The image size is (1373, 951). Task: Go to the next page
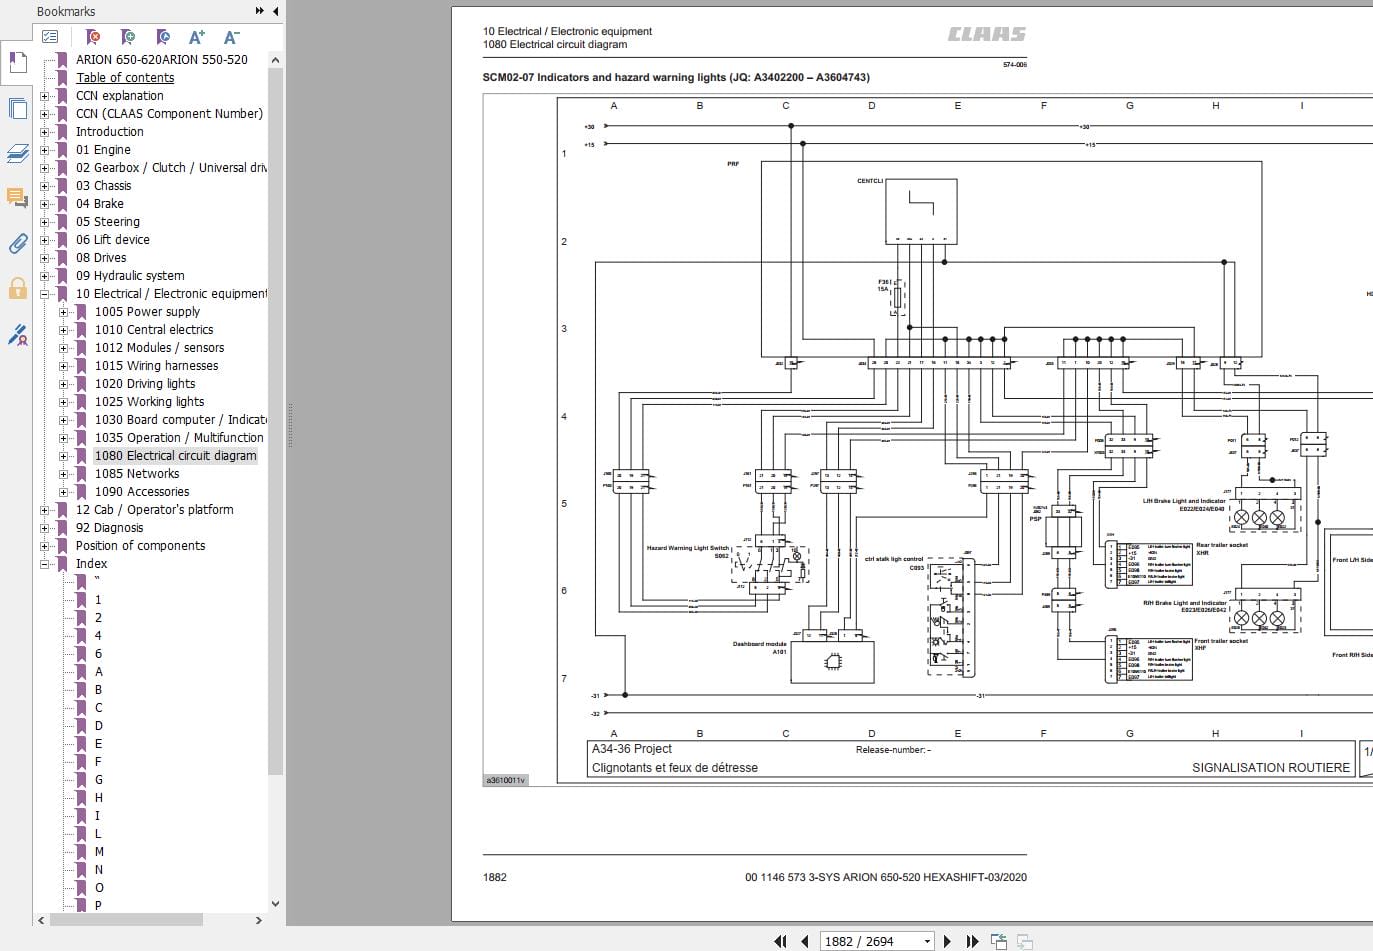click(947, 941)
